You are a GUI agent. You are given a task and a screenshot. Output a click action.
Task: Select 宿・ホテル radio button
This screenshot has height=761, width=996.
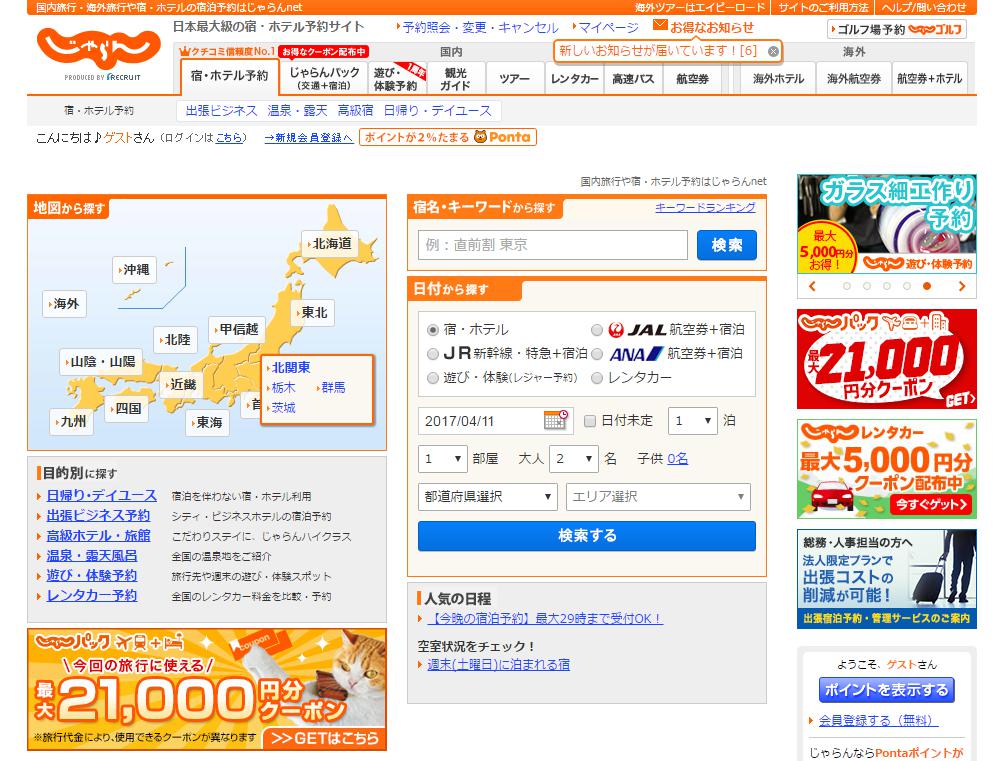[433, 330]
